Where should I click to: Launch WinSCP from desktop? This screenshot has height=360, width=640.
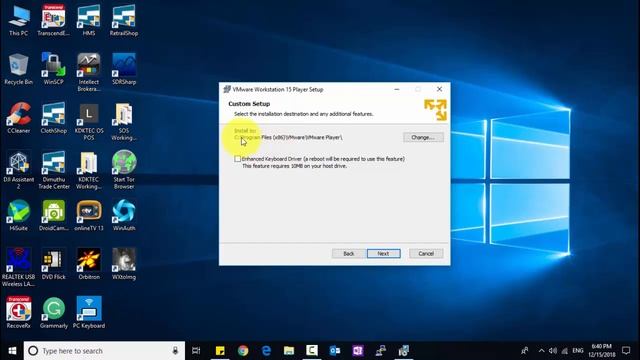point(53,69)
